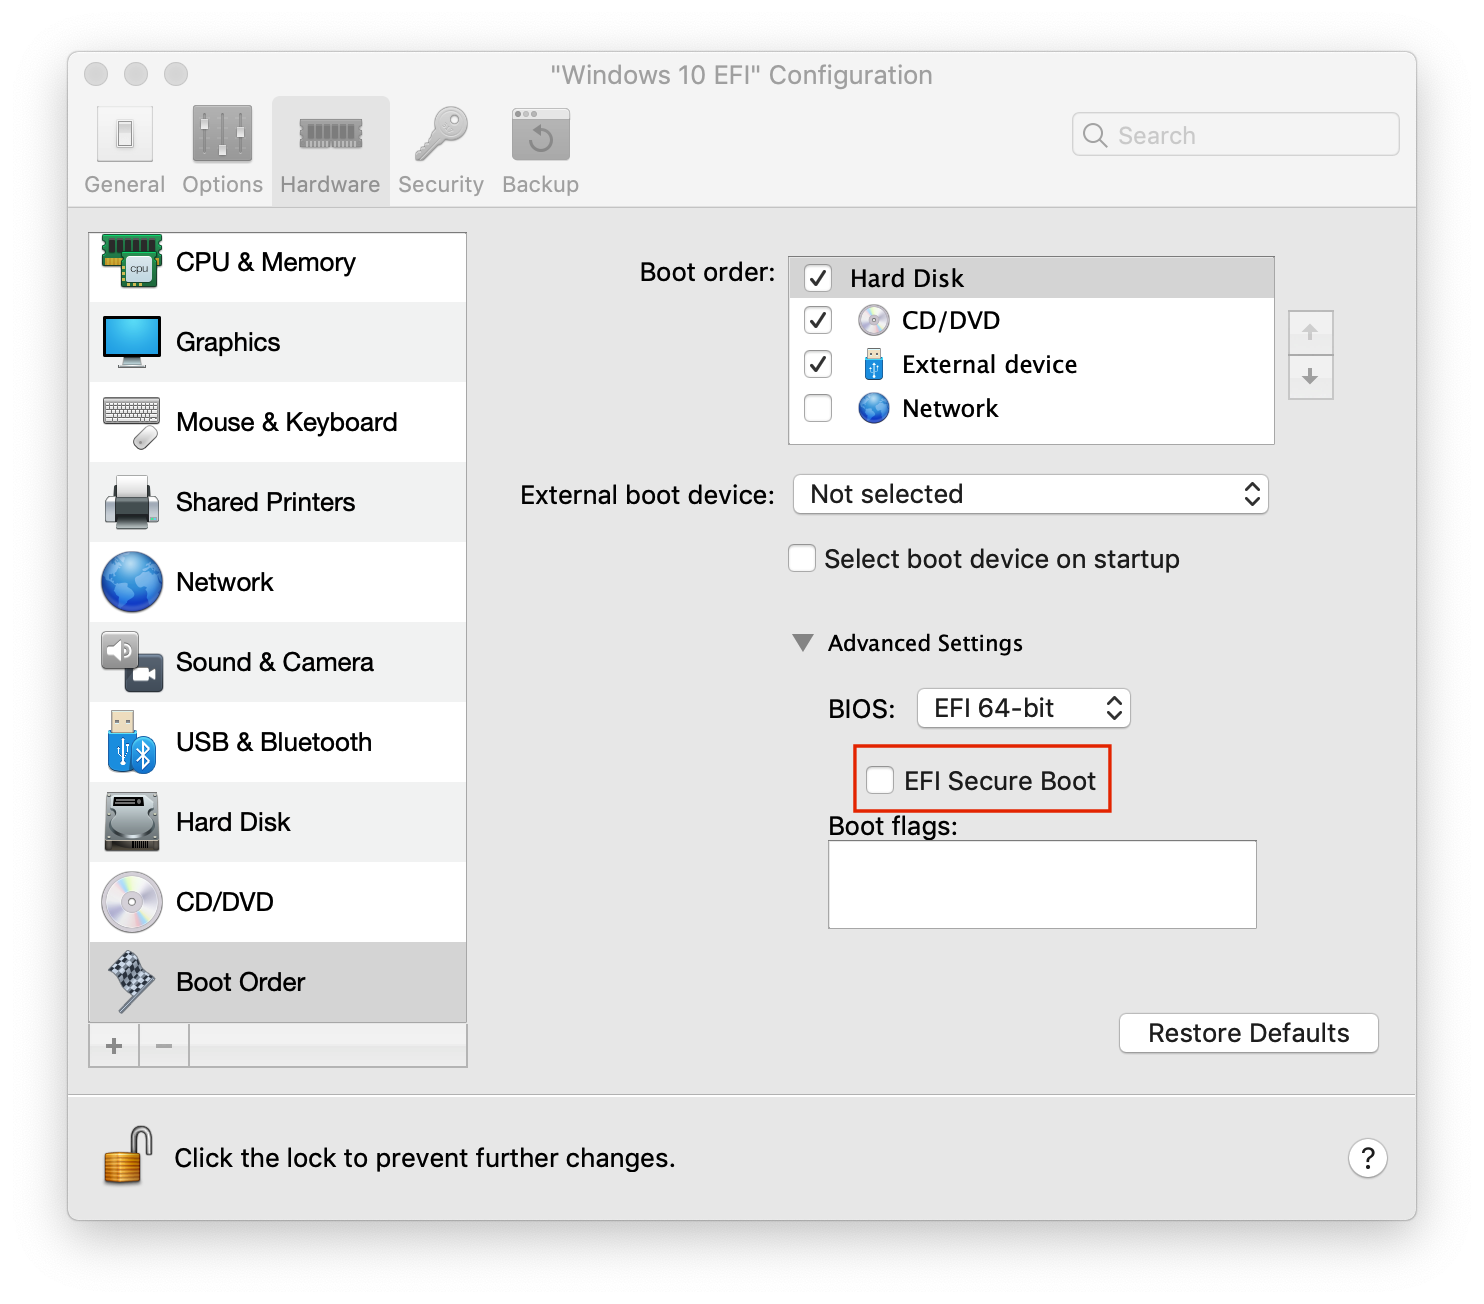Switch to the Options tab
1484x1304 pixels.
click(x=222, y=152)
